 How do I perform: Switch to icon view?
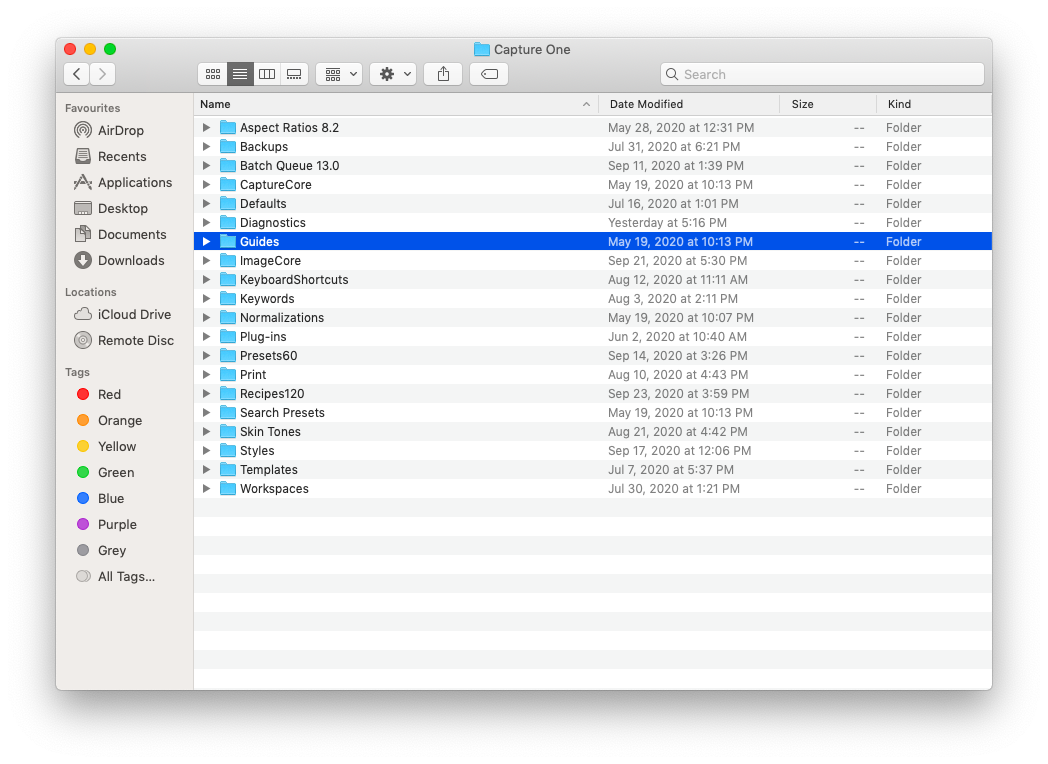[213, 74]
